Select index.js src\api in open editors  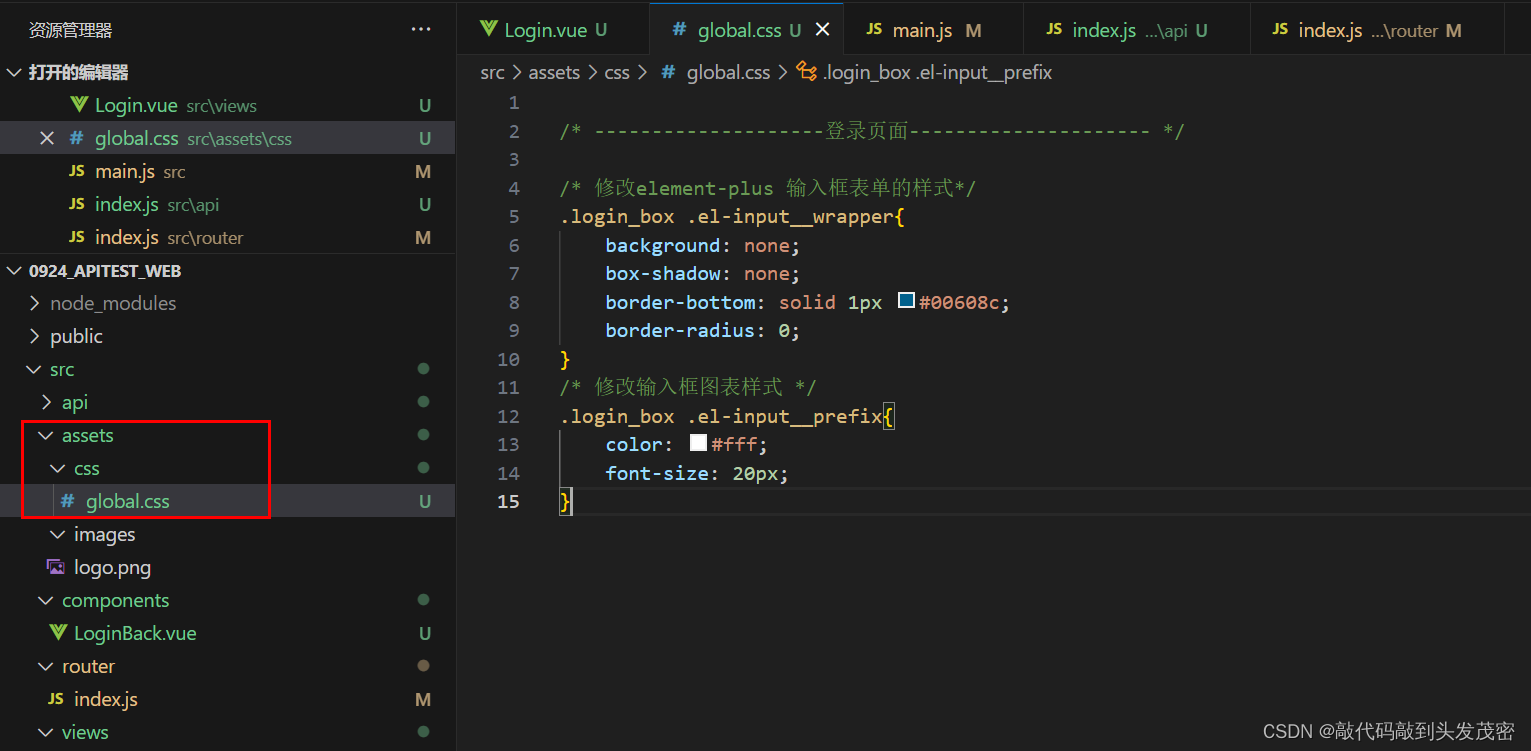click(x=228, y=205)
